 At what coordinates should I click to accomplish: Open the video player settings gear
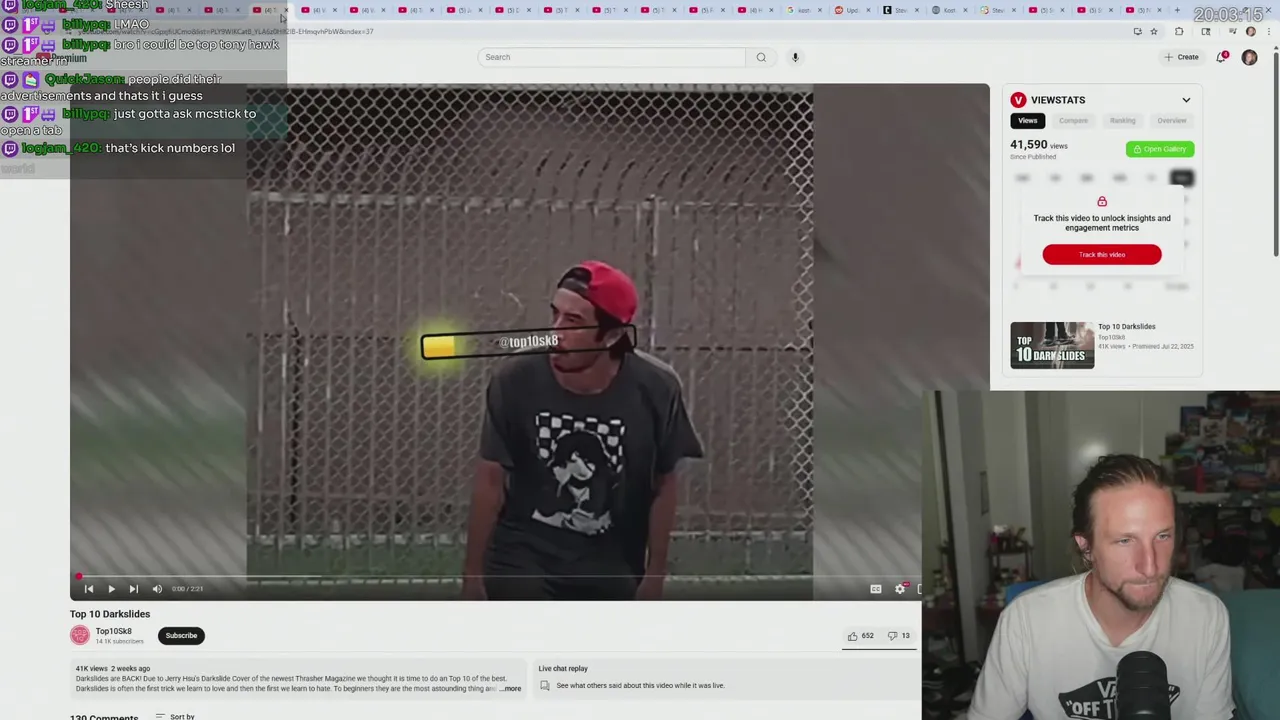900,589
